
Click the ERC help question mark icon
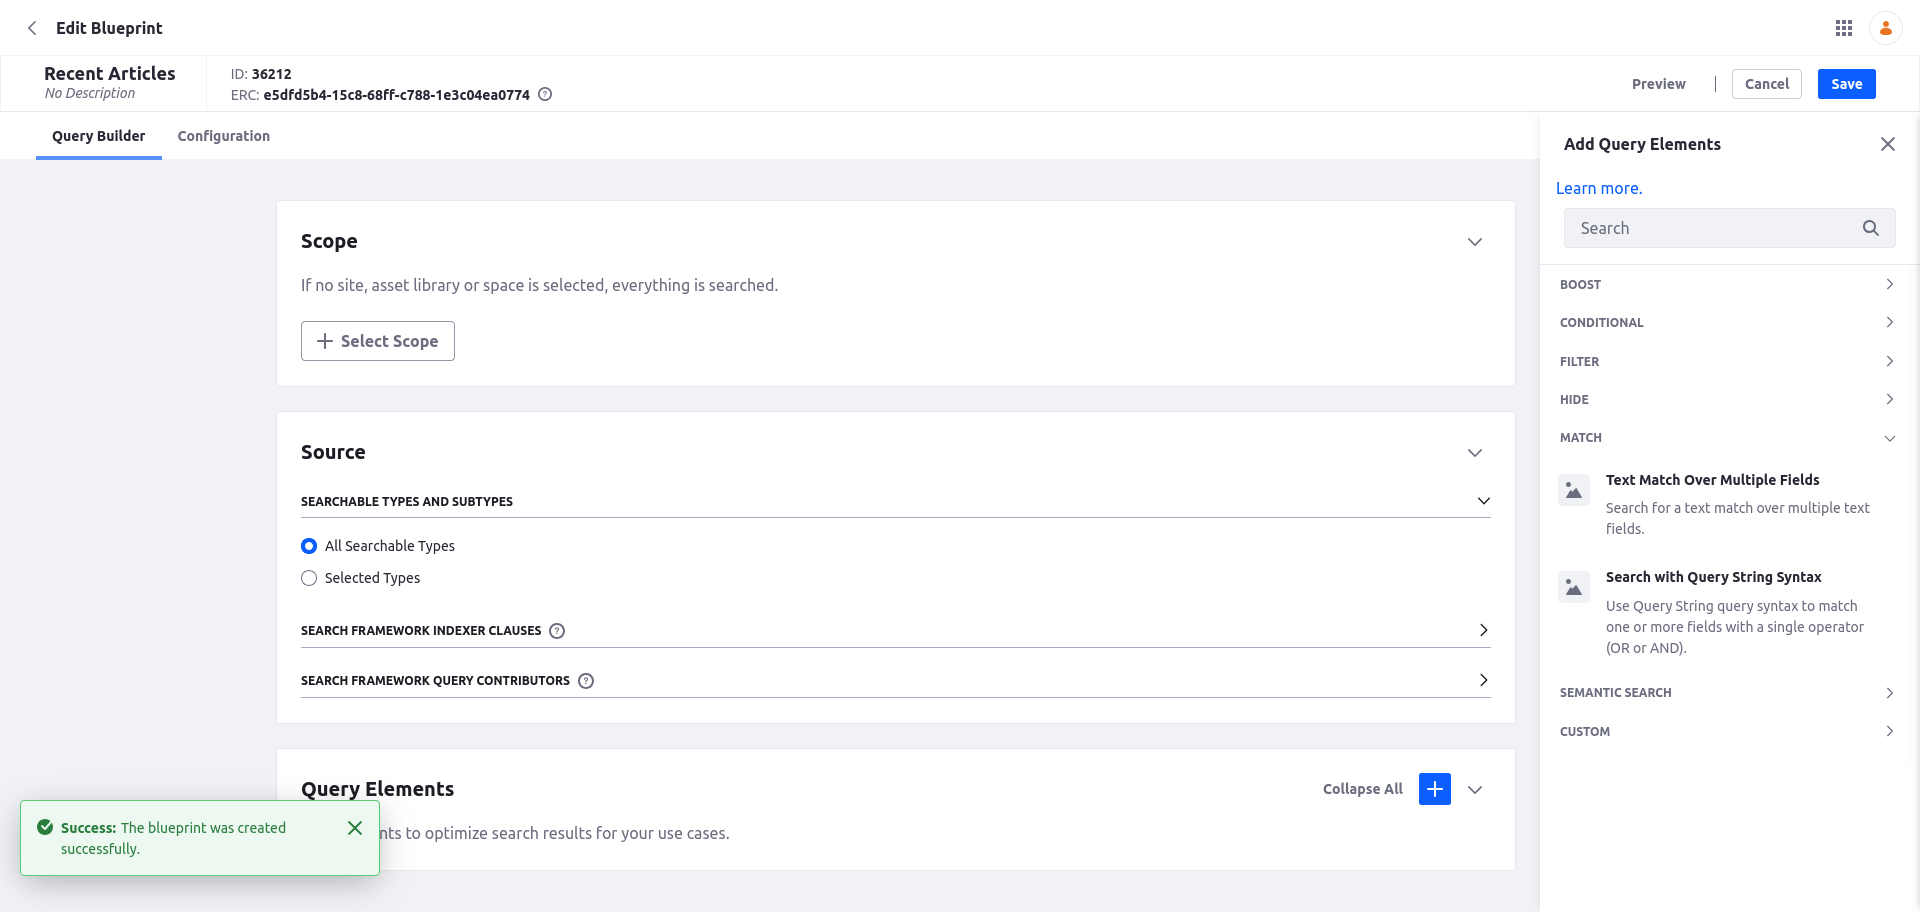pyautogui.click(x=545, y=95)
